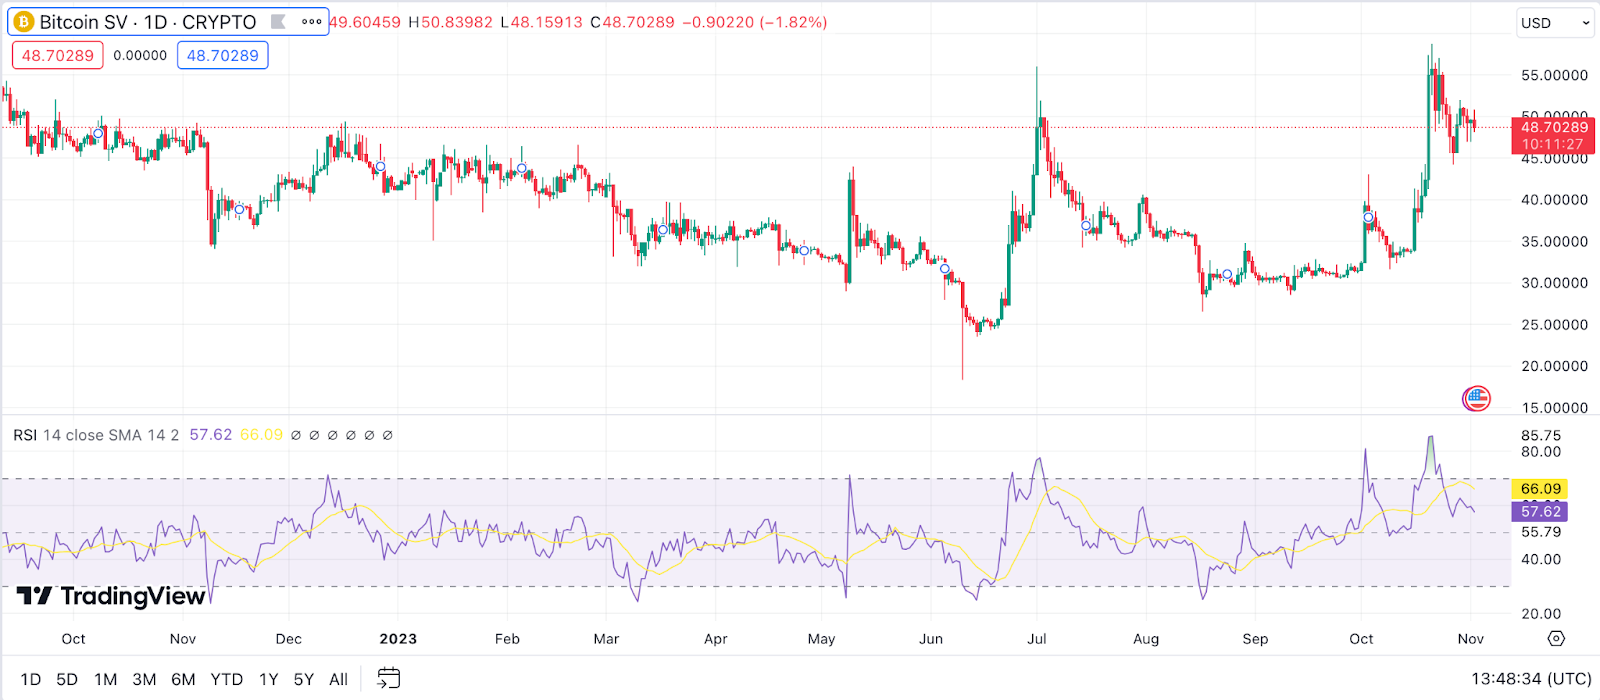Click the 30.00000 price scale label
The height and width of the screenshot is (700, 1600).
tap(1555, 283)
